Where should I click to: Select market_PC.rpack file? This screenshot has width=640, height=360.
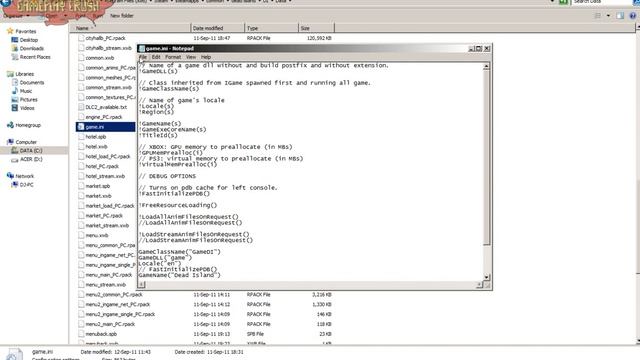pyautogui.click(x=104, y=216)
